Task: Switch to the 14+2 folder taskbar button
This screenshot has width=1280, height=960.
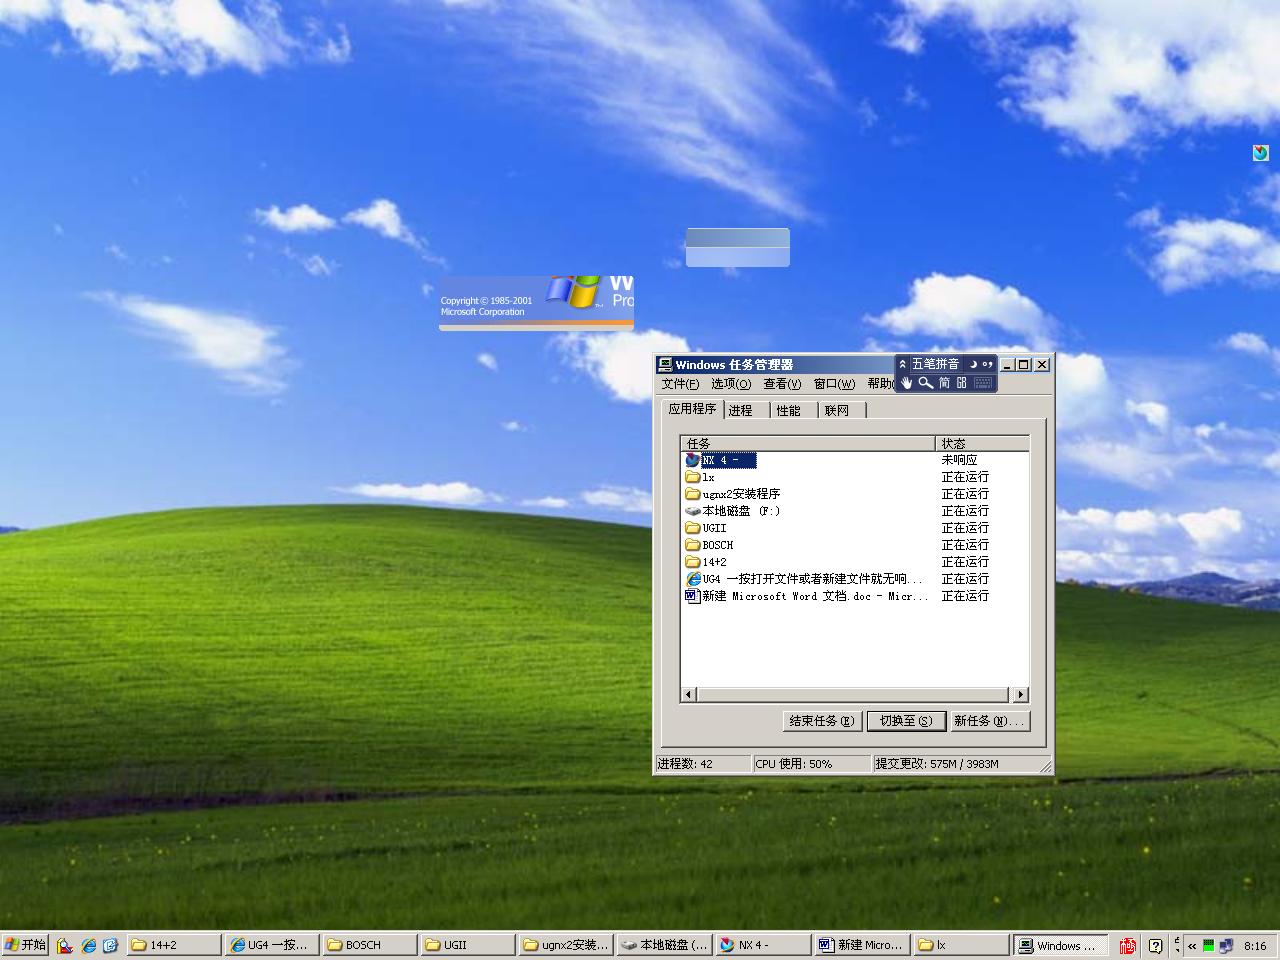Action: [174, 945]
